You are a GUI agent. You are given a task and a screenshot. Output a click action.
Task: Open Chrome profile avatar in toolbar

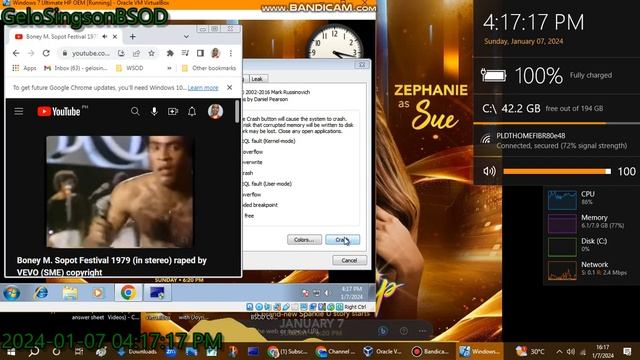(216, 53)
